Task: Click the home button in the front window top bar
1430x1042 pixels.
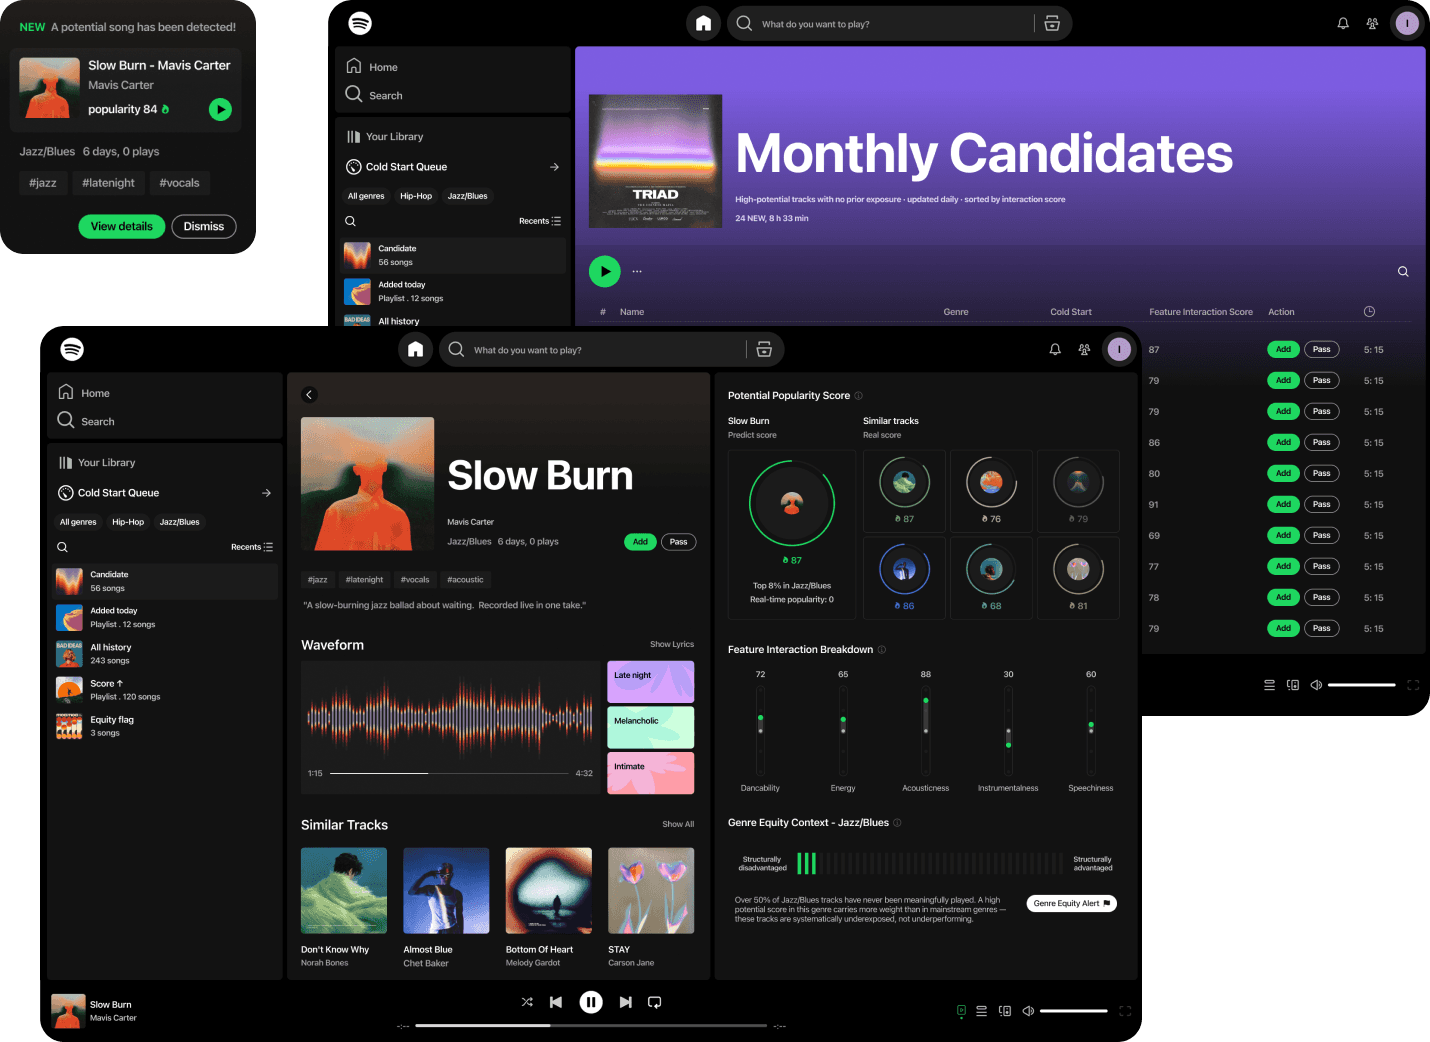Action: (x=416, y=349)
